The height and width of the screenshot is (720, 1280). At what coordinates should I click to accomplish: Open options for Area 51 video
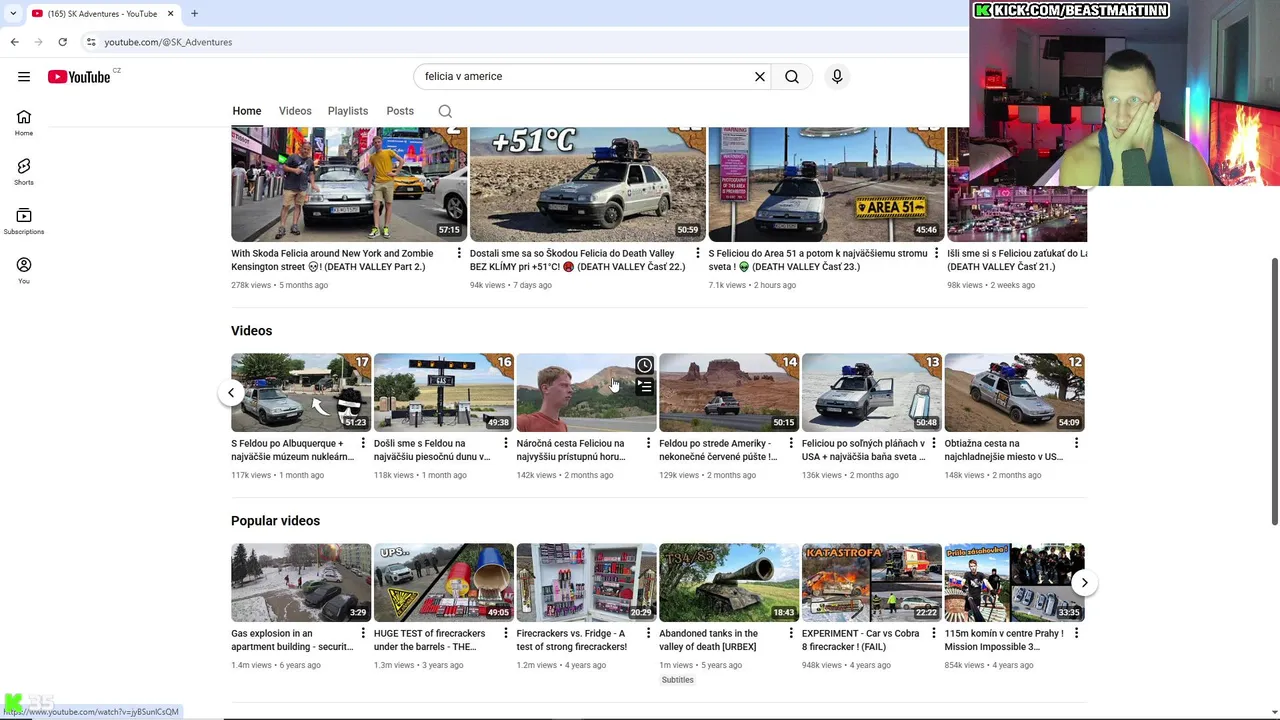click(936, 254)
